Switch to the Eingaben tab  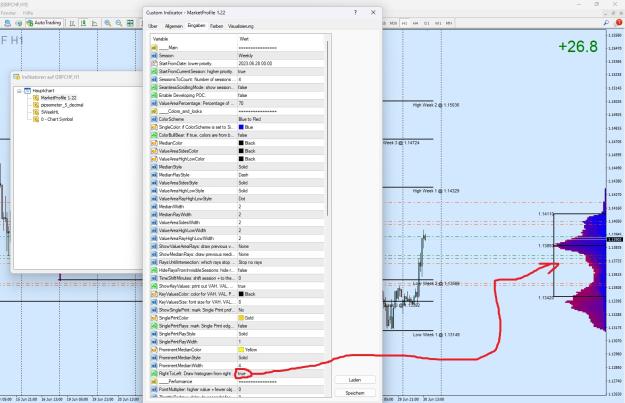tap(196, 26)
